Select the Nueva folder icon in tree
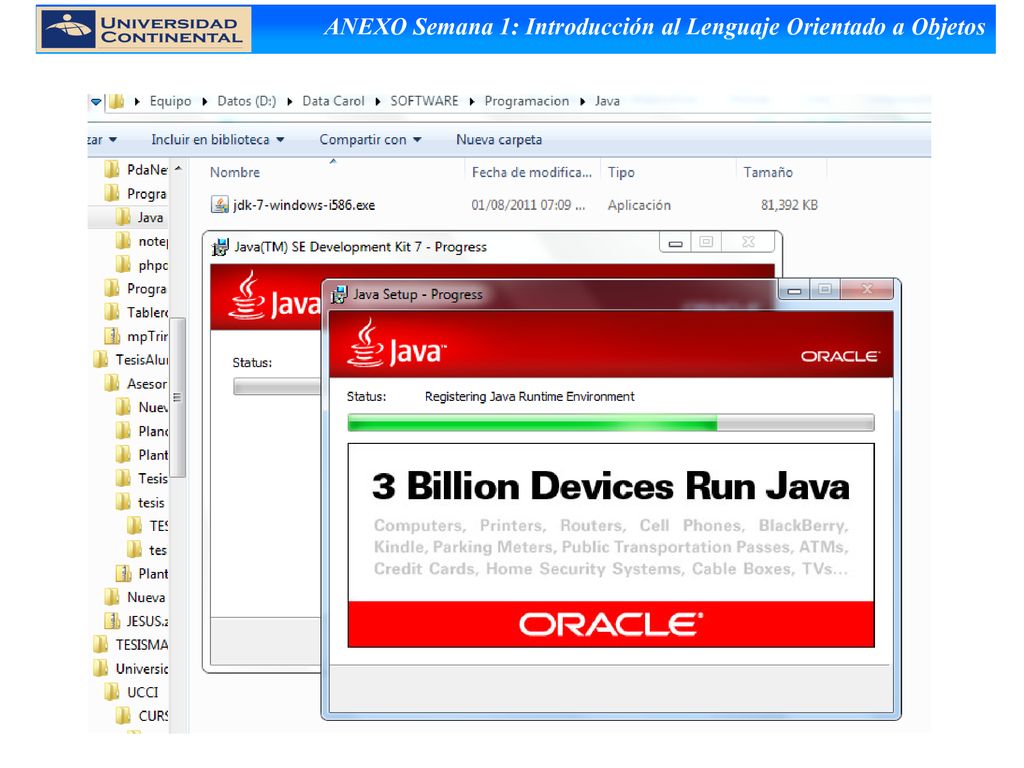This screenshot has height=768, width=1024. (112, 598)
